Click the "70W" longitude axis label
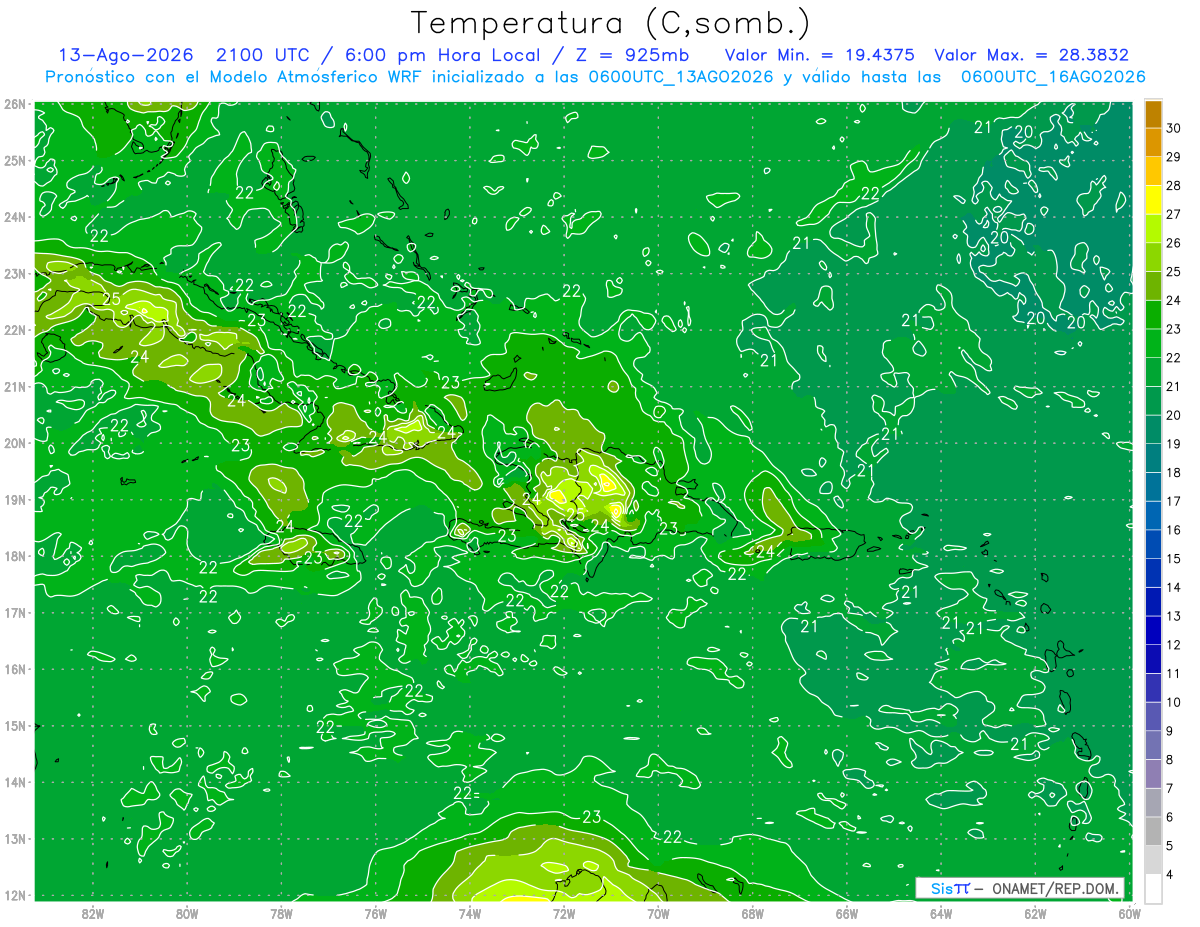Image resolution: width=1200 pixels, height=927 pixels. tap(658, 912)
